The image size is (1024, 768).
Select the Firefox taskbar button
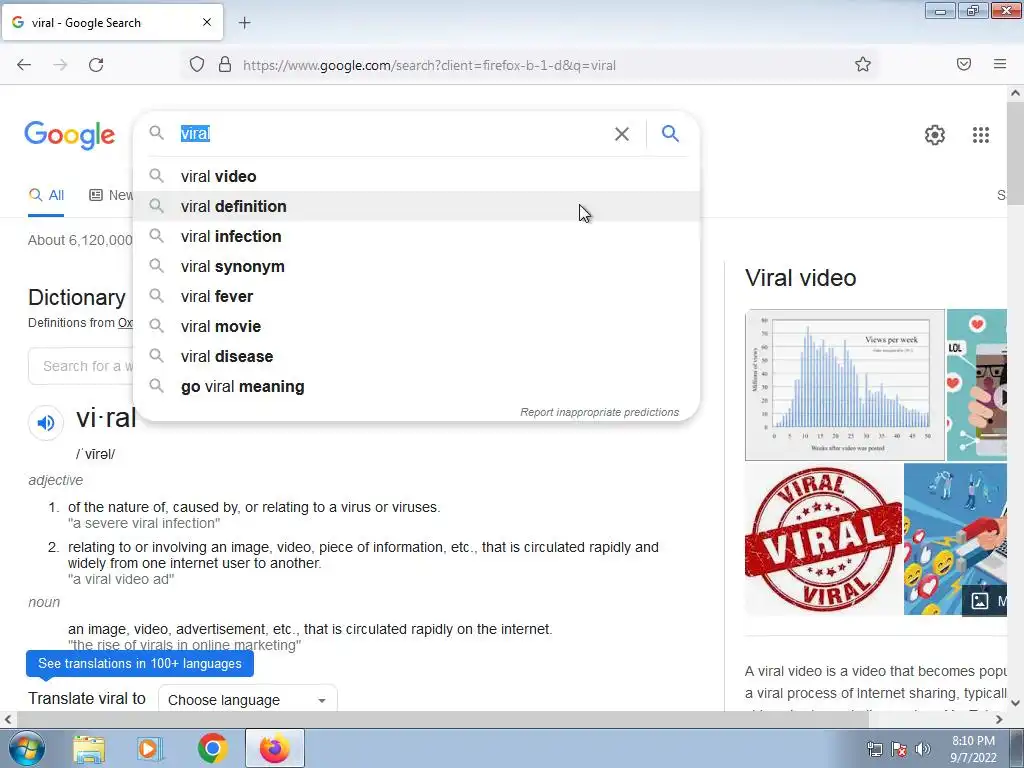click(x=274, y=748)
